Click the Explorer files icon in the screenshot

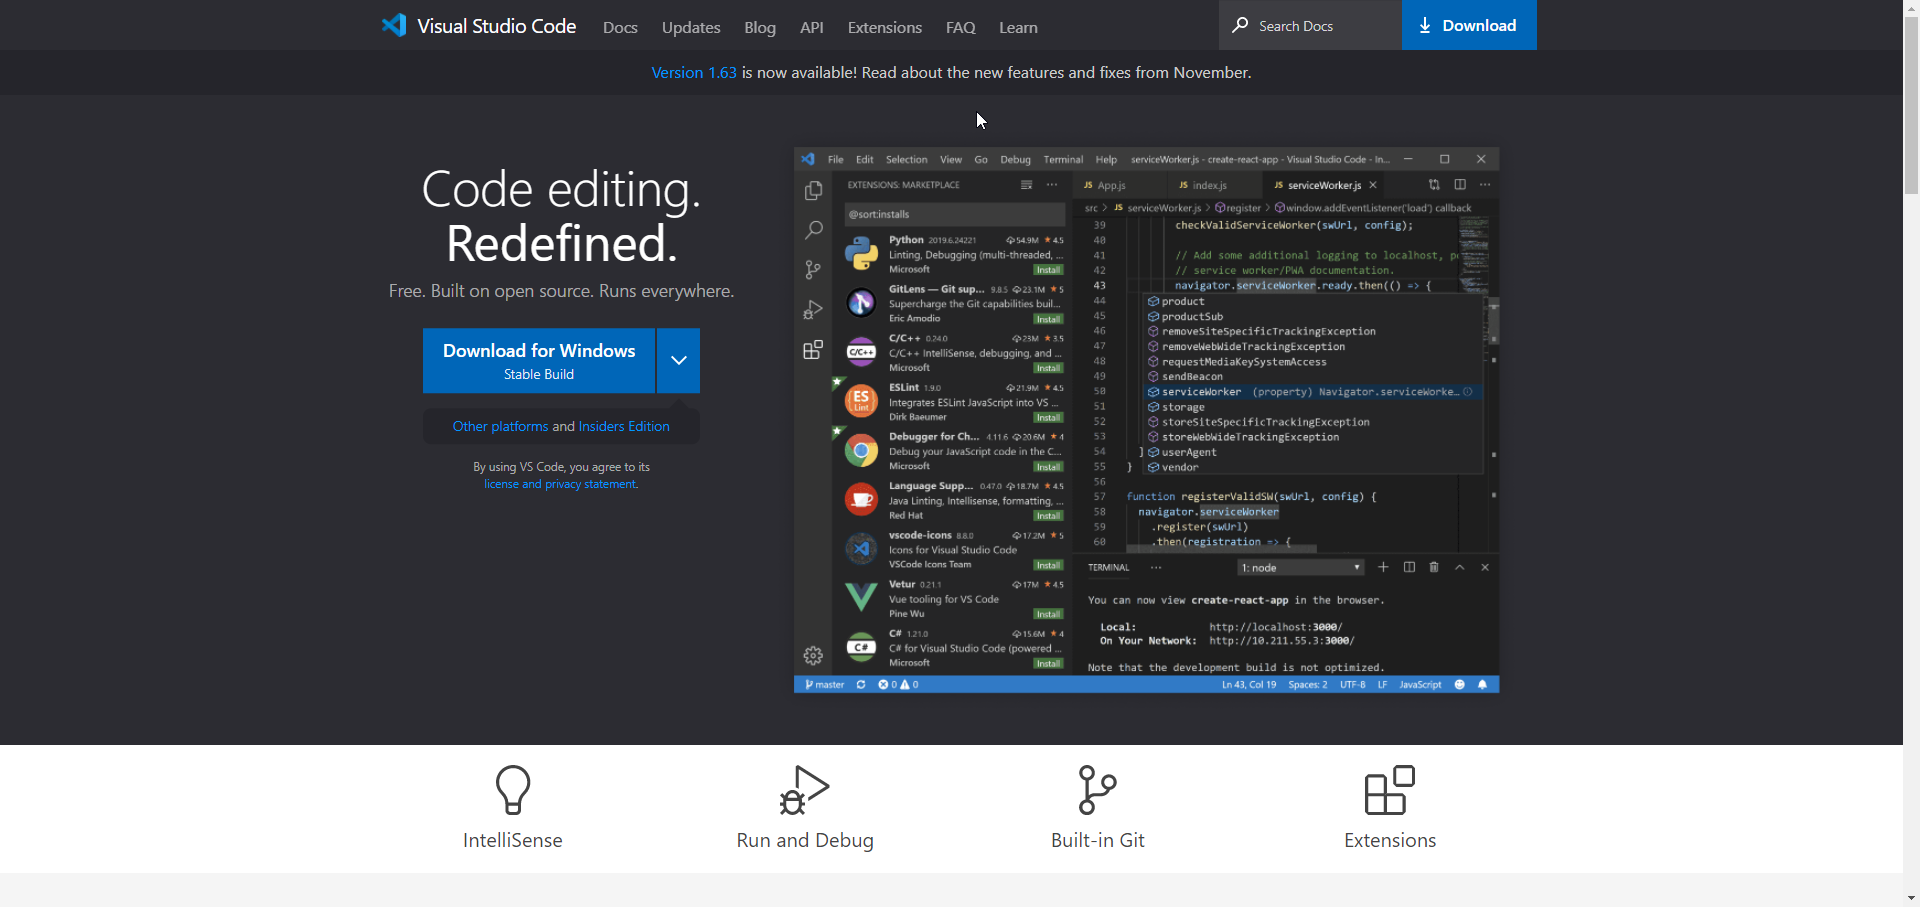tap(813, 190)
